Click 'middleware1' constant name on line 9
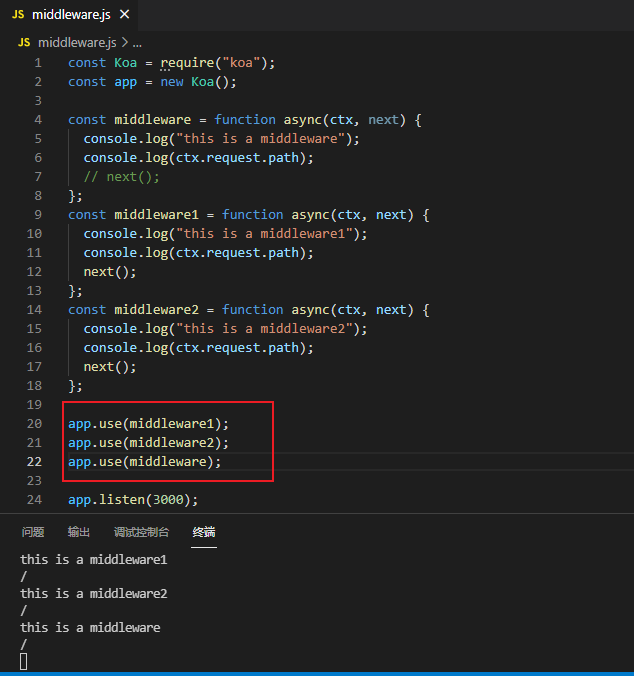Image resolution: width=634 pixels, height=676 pixels. (x=156, y=215)
